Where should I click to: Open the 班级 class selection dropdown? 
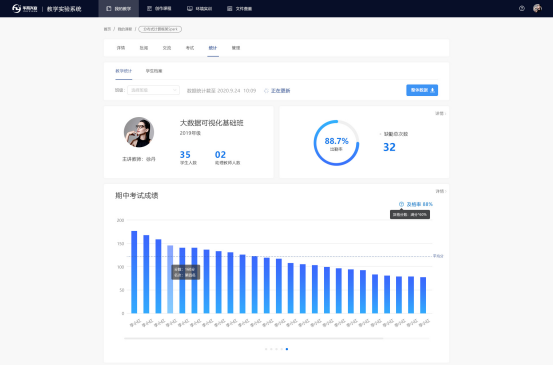(x=153, y=90)
